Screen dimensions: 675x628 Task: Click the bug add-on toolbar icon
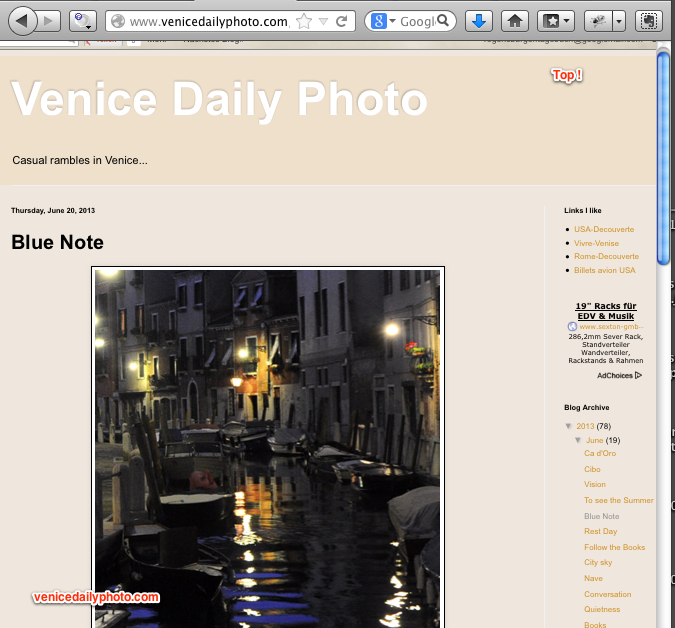click(598, 21)
